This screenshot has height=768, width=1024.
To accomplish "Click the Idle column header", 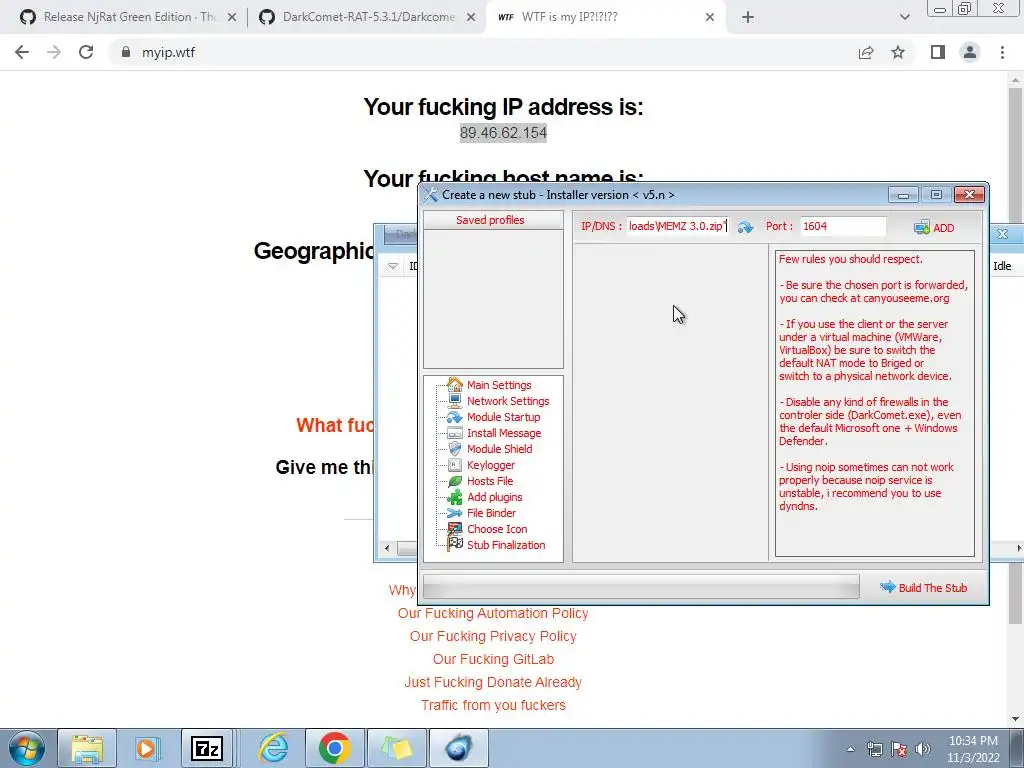I will coord(1002,266).
